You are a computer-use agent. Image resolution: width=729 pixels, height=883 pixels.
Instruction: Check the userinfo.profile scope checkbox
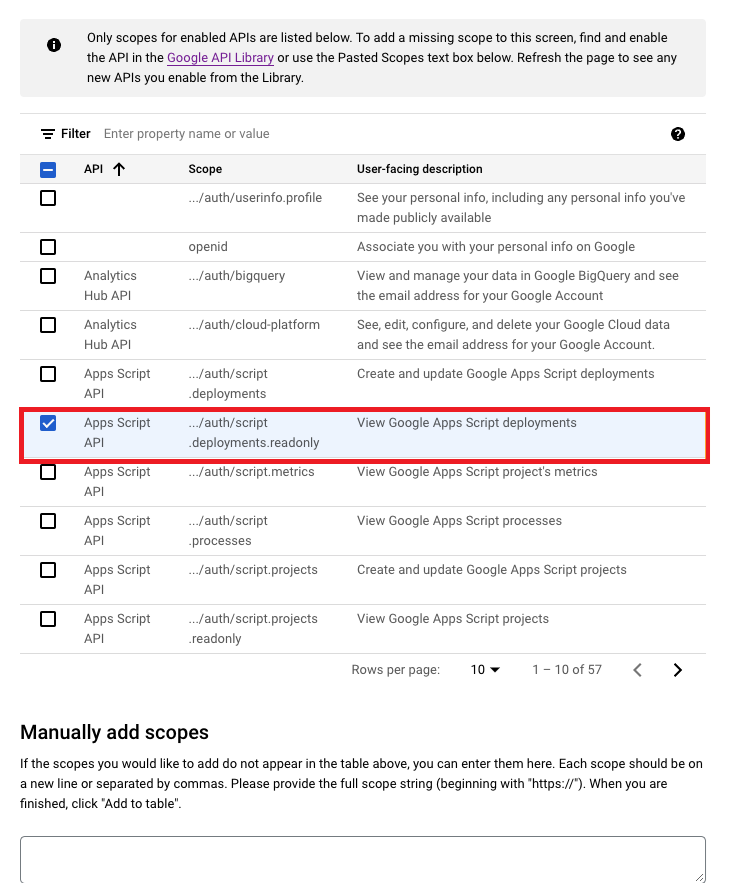pyautogui.click(x=48, y=198)
